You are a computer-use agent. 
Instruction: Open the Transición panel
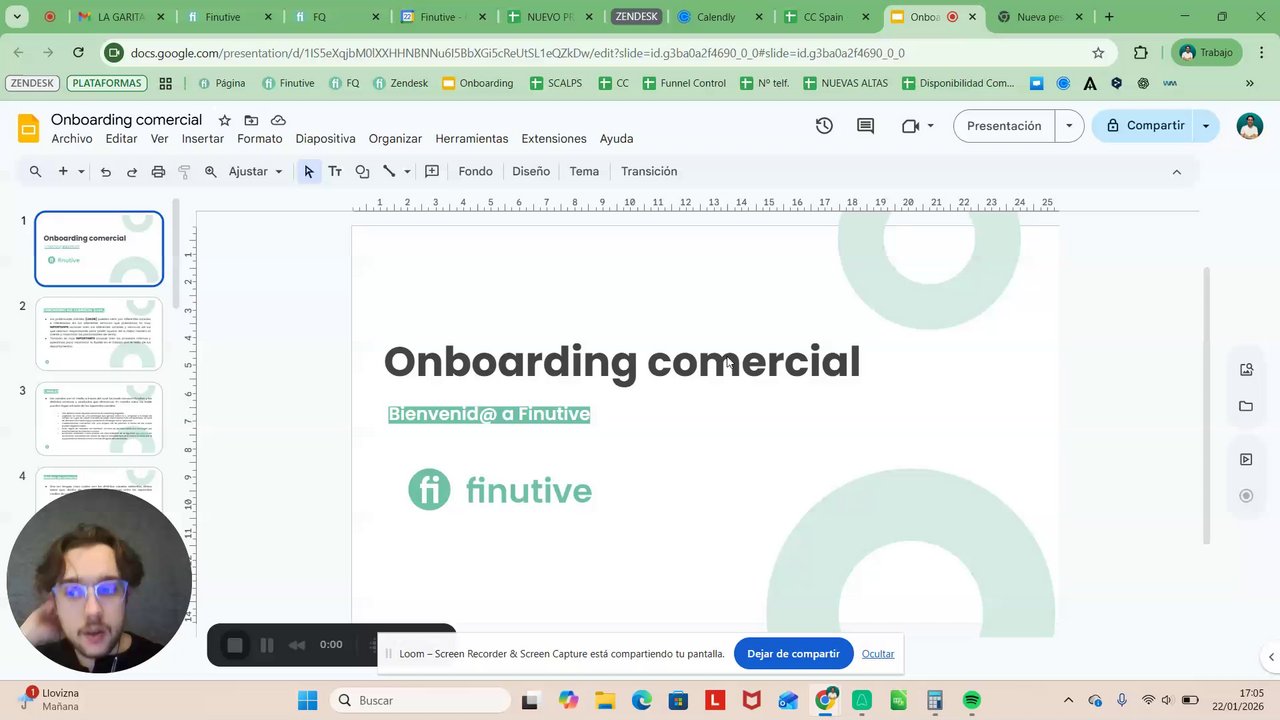pyautogui.click(x=649, y=172)
